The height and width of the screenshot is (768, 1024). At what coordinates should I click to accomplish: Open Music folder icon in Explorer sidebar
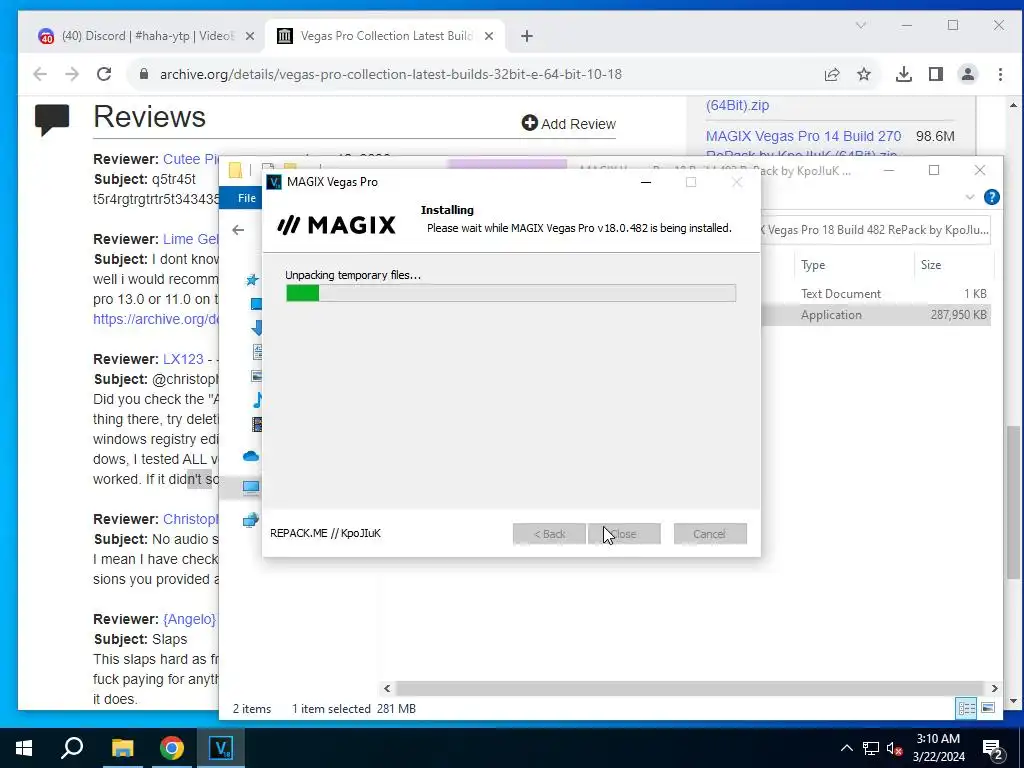257,400
